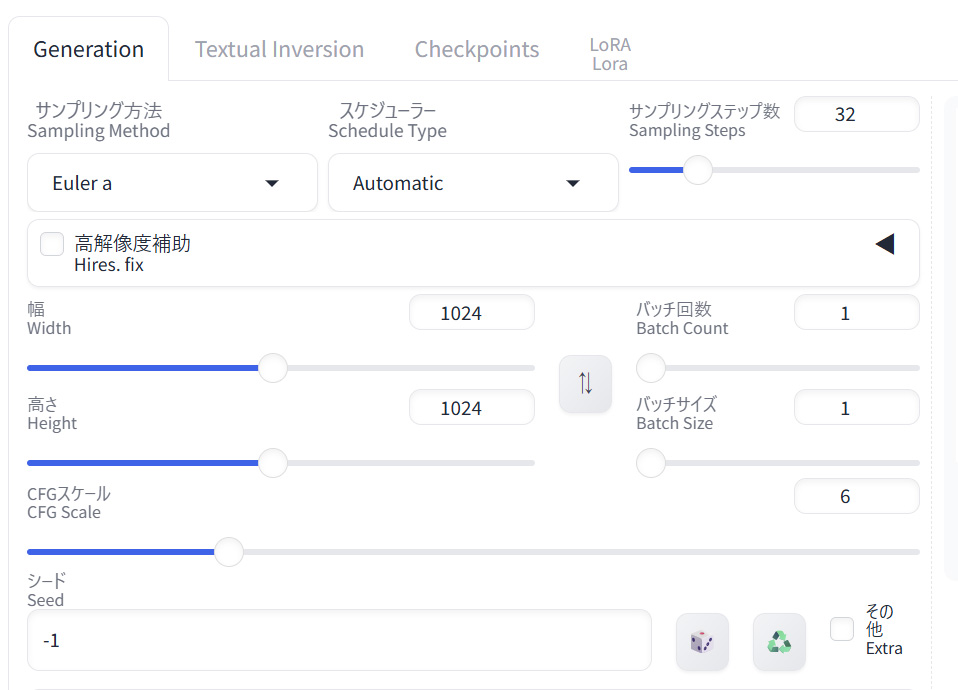The image size is (958, 690).
Task: Click the Width value field showing 1024
Action: coord(471,313)
